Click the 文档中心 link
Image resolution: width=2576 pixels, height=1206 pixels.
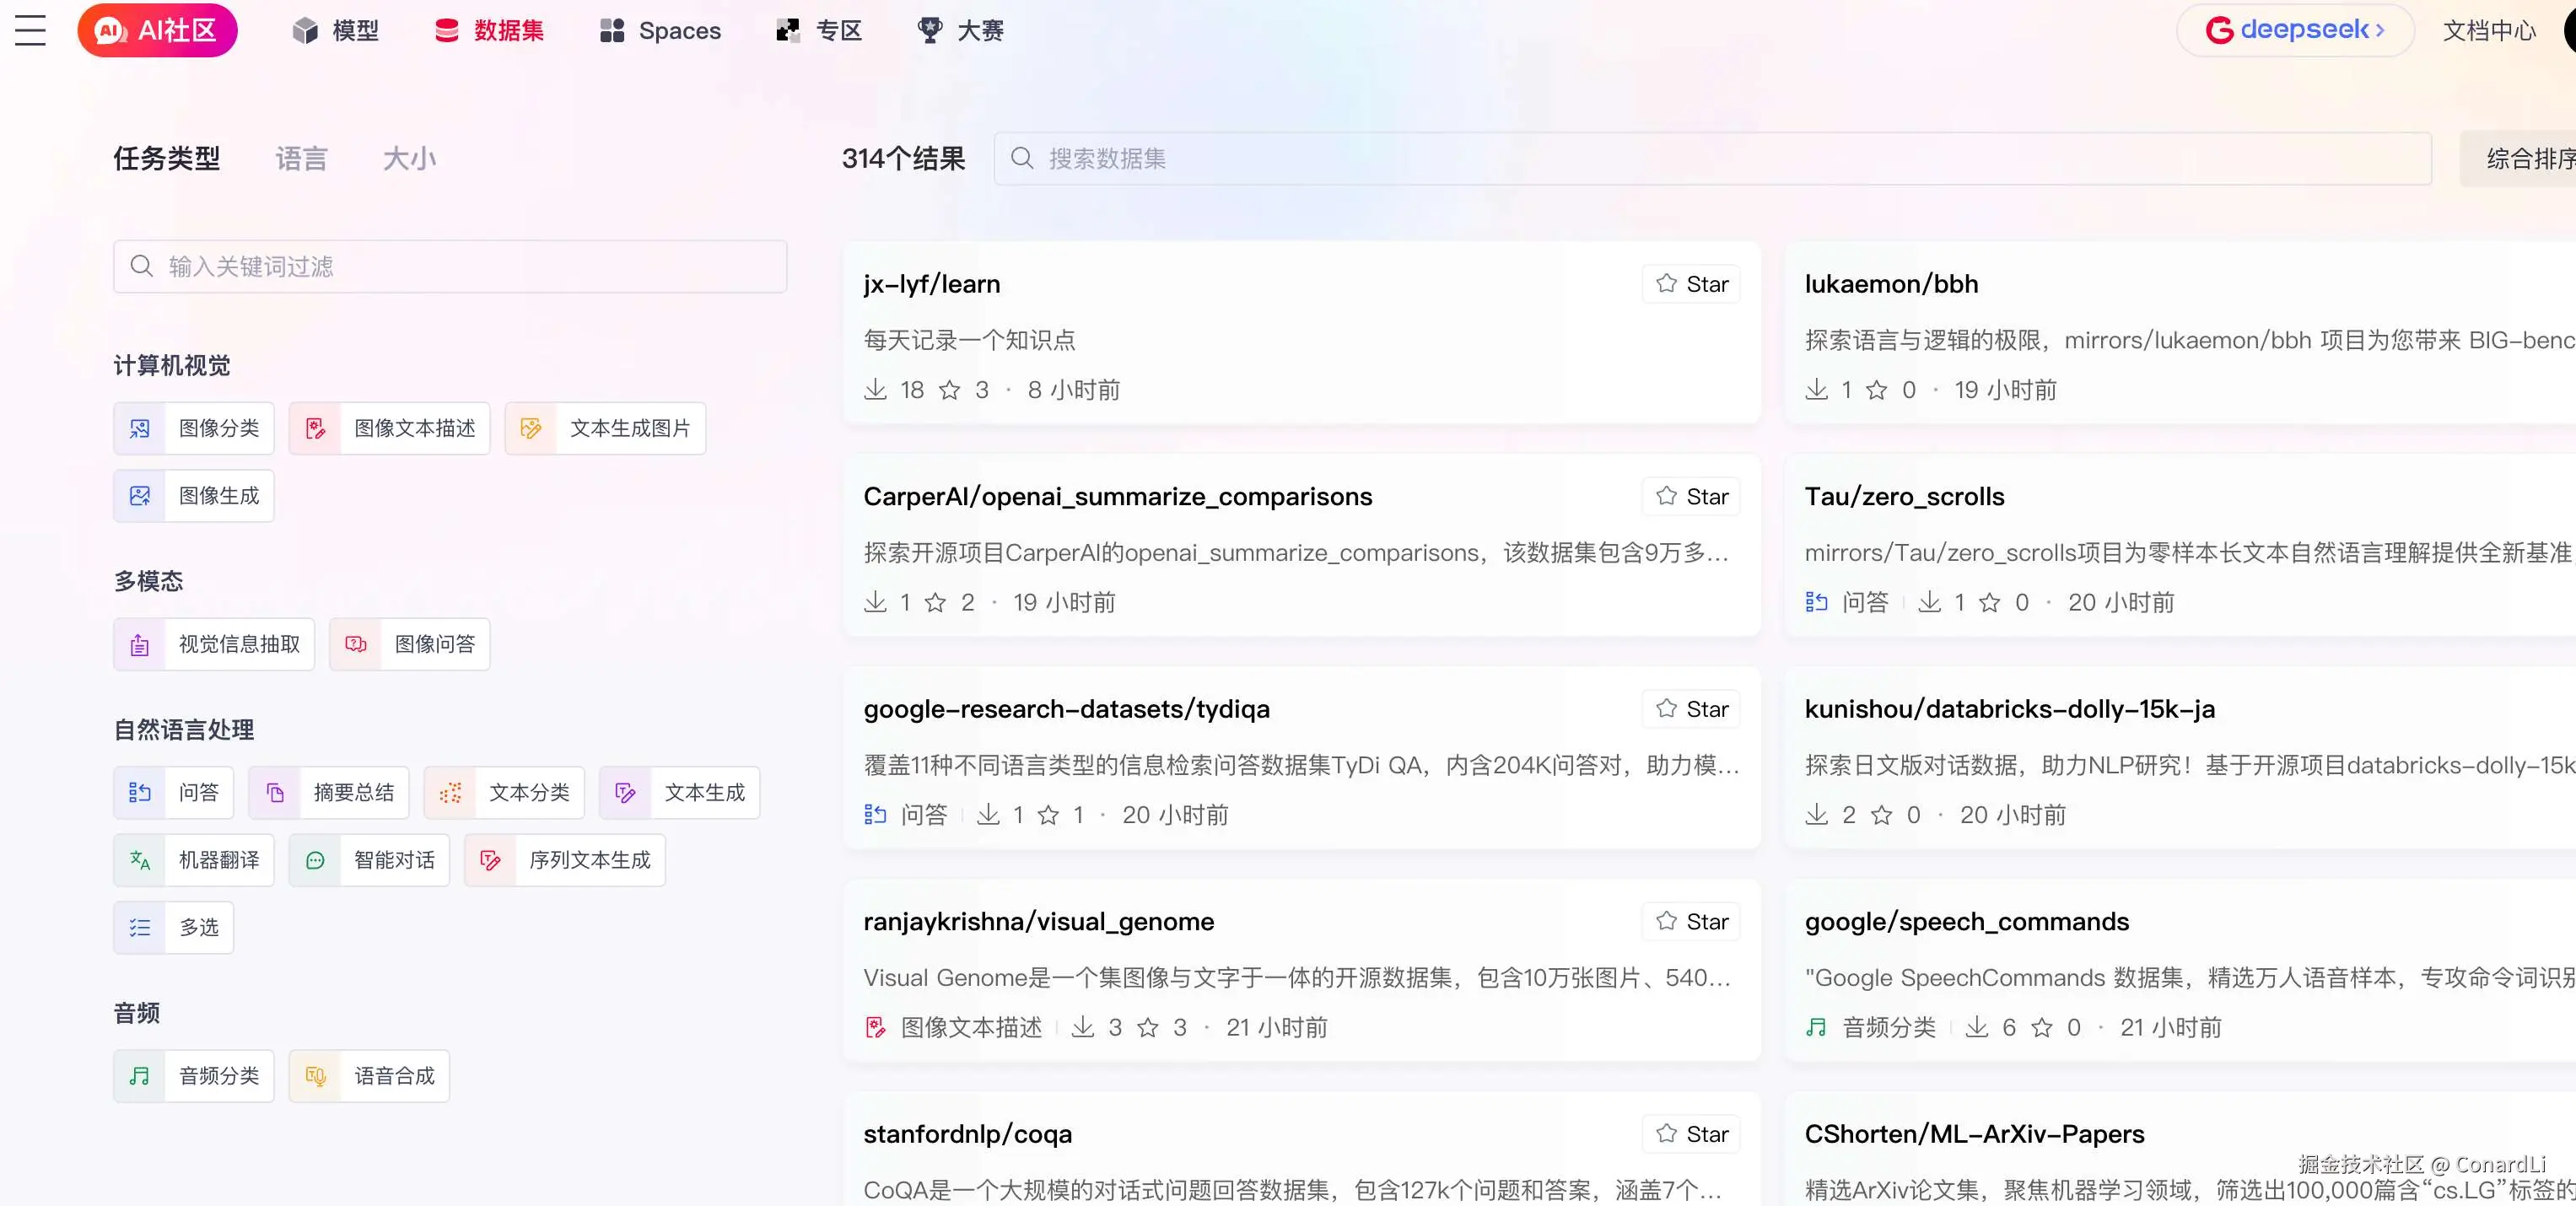click(2489, 30)
